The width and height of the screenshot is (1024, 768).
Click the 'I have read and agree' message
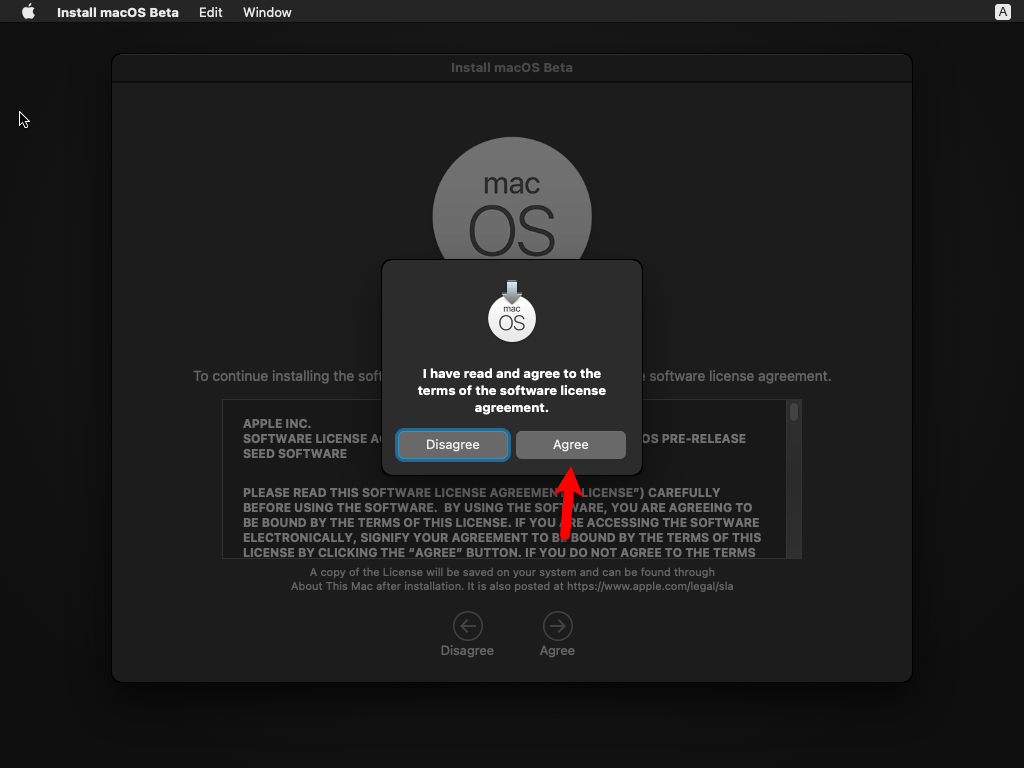click(512, 391)
